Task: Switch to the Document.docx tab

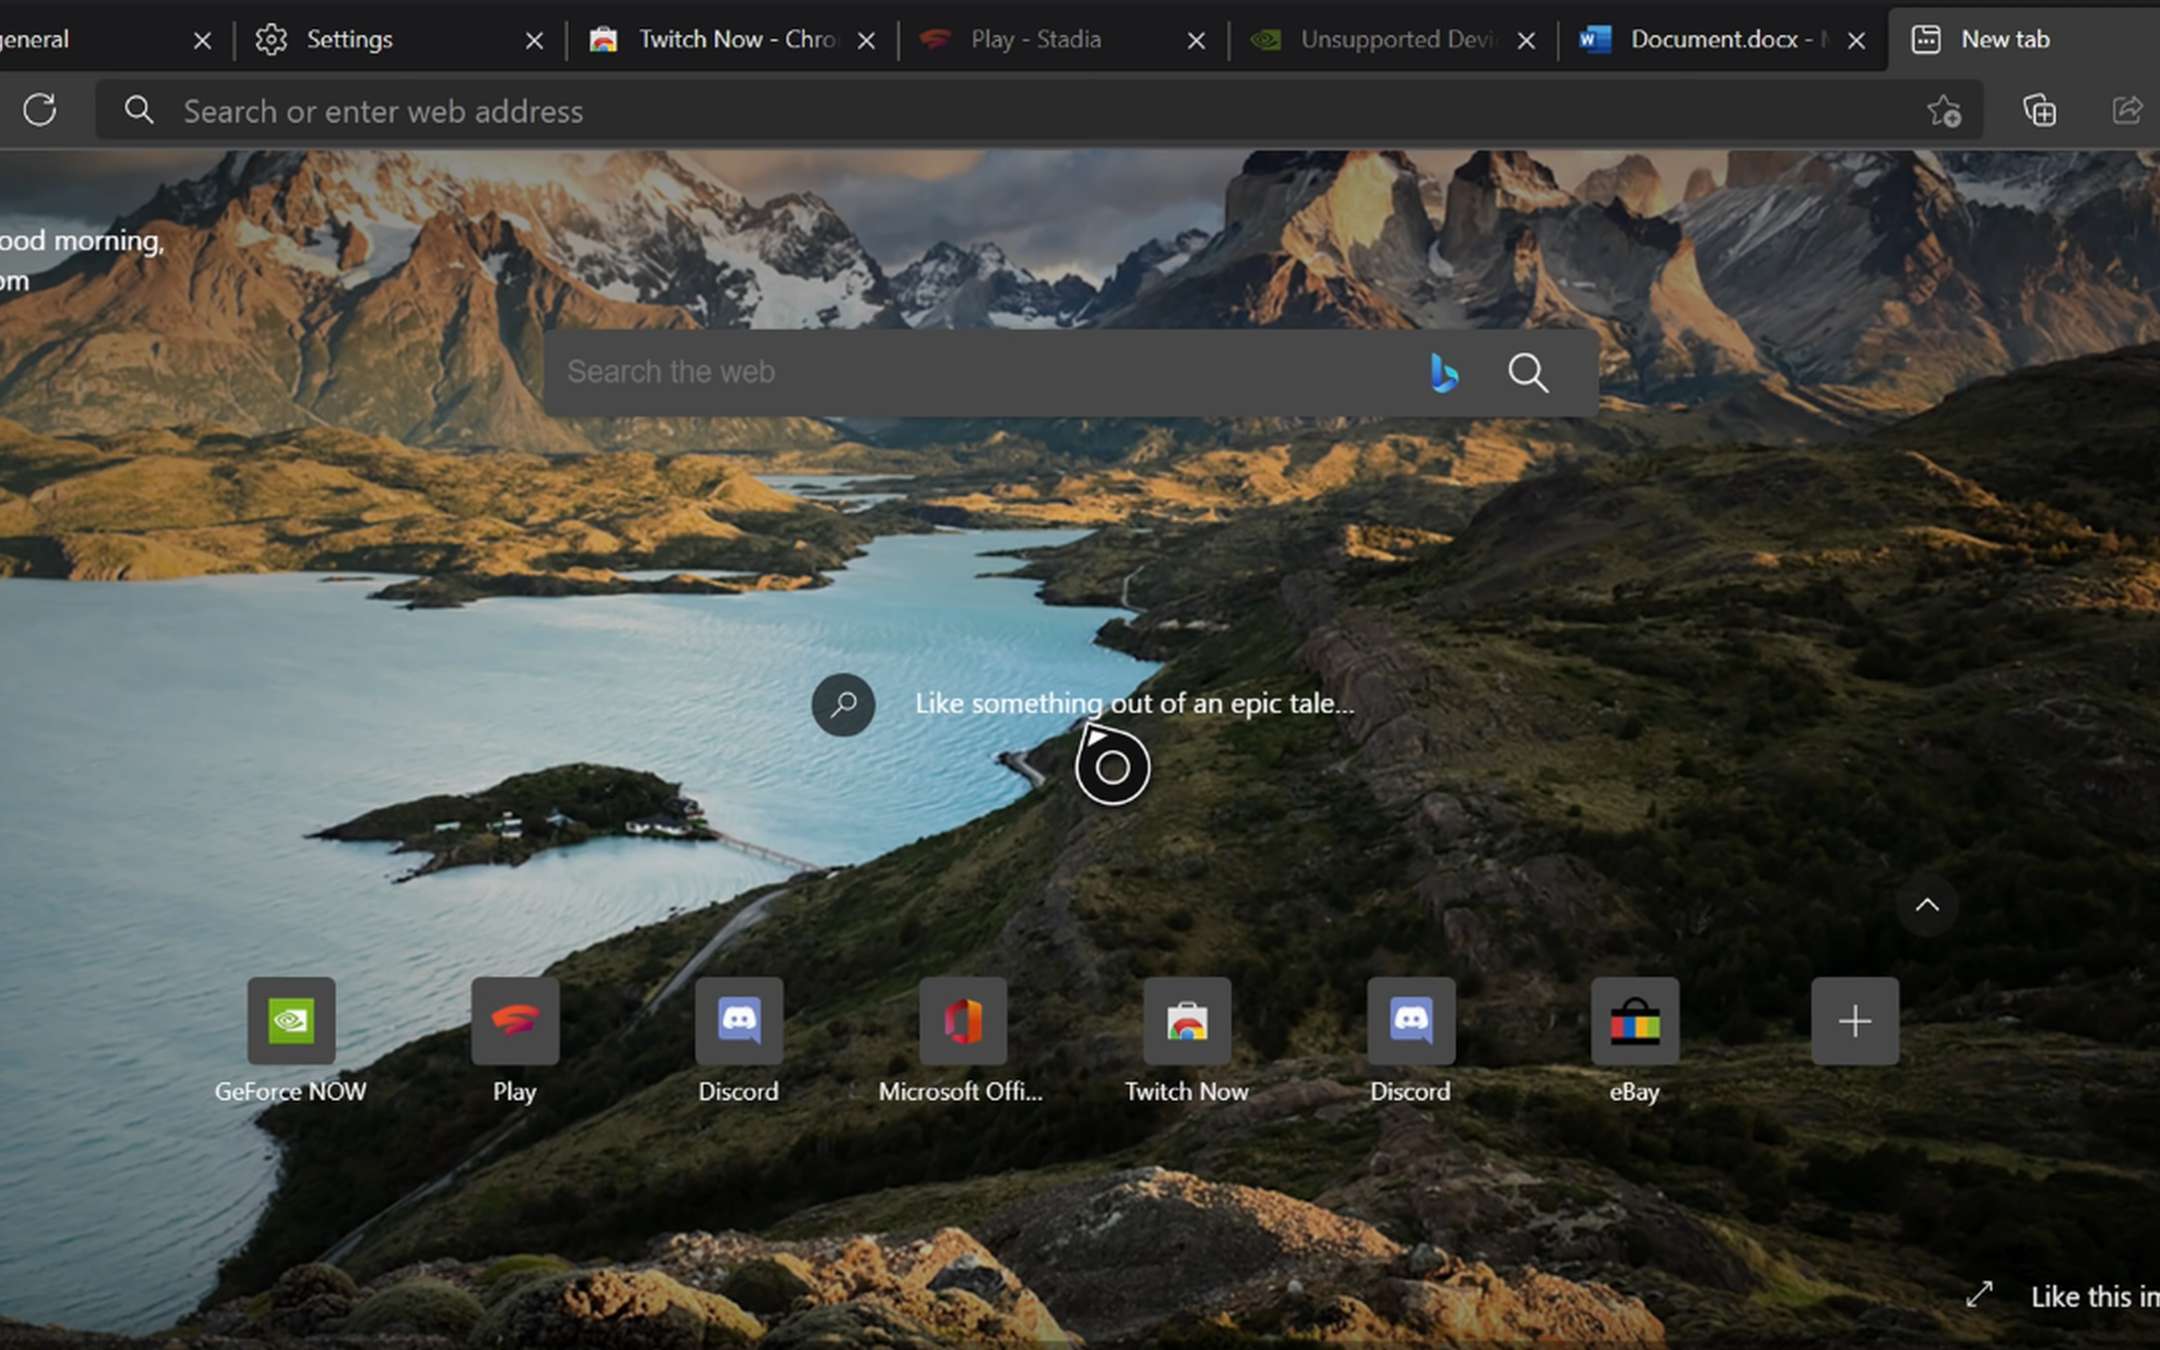Action: [1714, 39]
